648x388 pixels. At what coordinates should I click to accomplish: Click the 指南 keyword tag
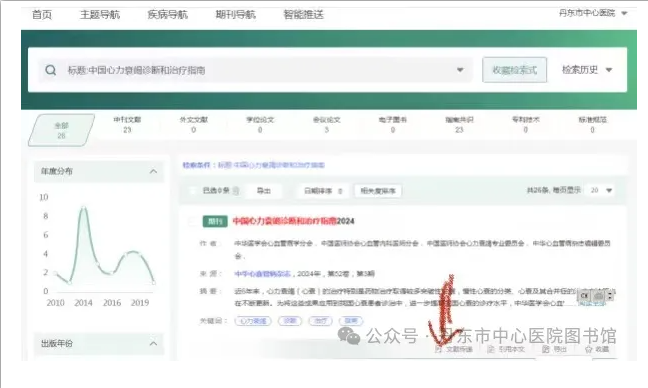point(351,321)
